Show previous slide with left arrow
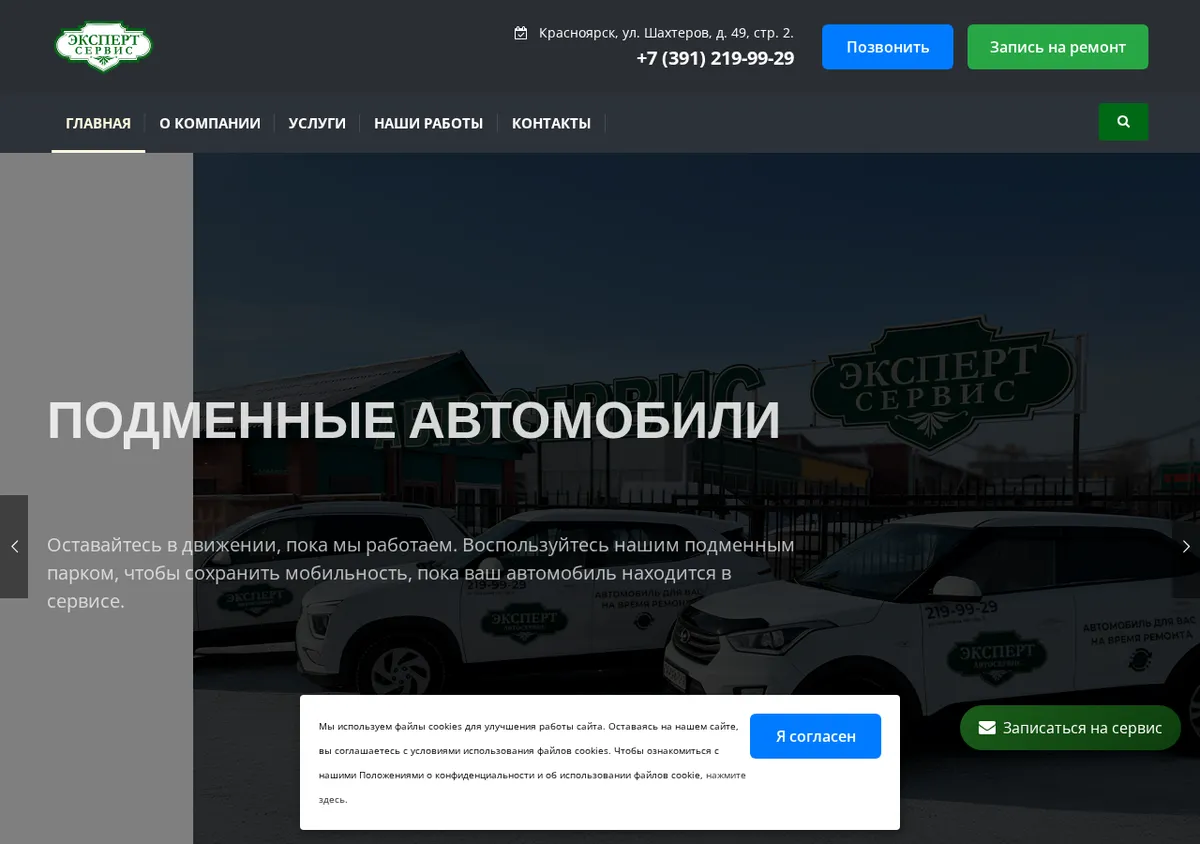Image resolution: width=1200 pixels, height=844 pixels. pyautogui.click(x=14, y=547)
